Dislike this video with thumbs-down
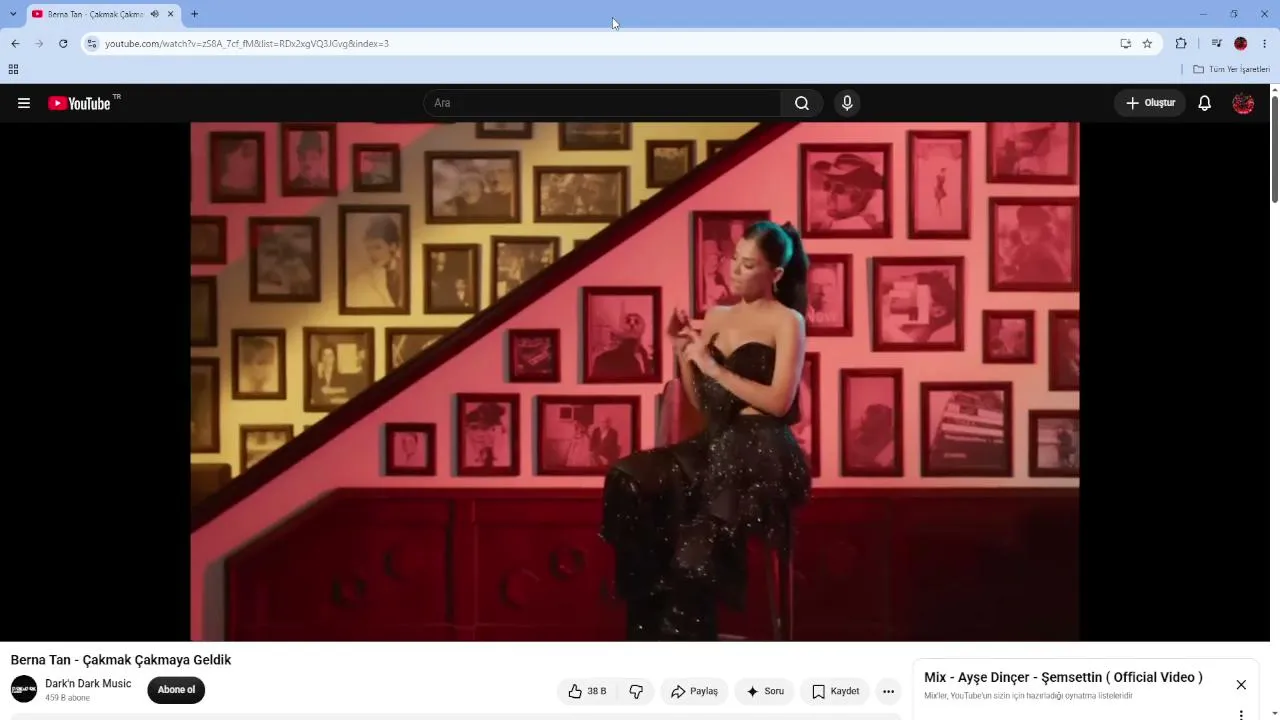The height and width of the screenshot is (720, 1280). [x=636, y=691]
